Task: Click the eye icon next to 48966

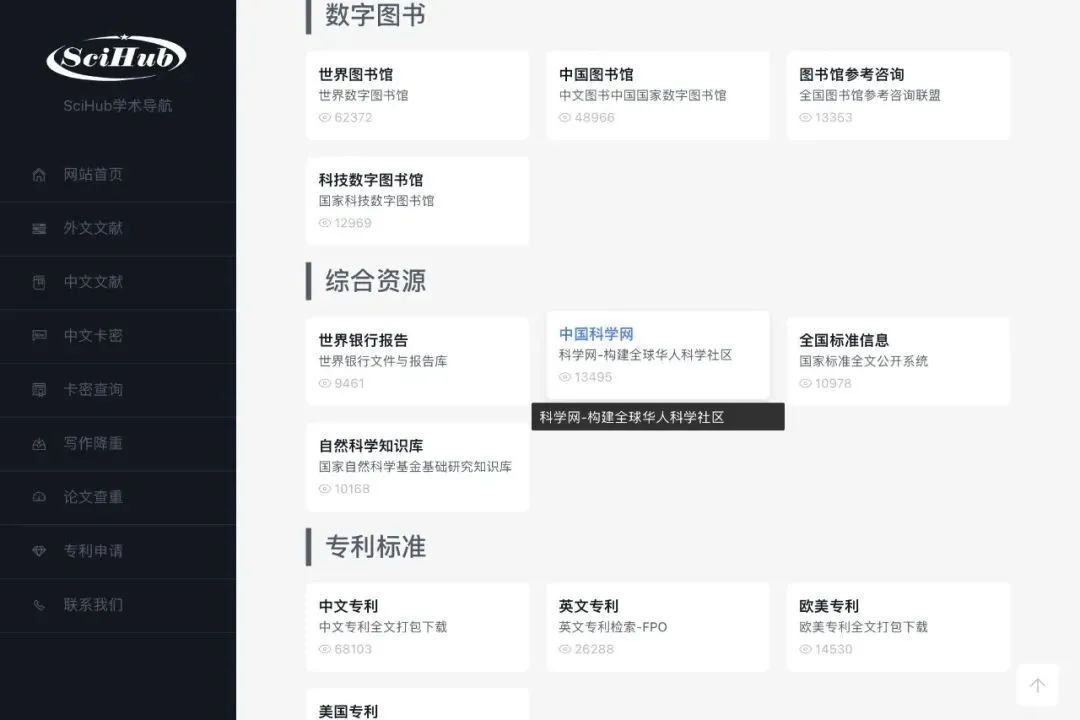Action: point(565,118)
